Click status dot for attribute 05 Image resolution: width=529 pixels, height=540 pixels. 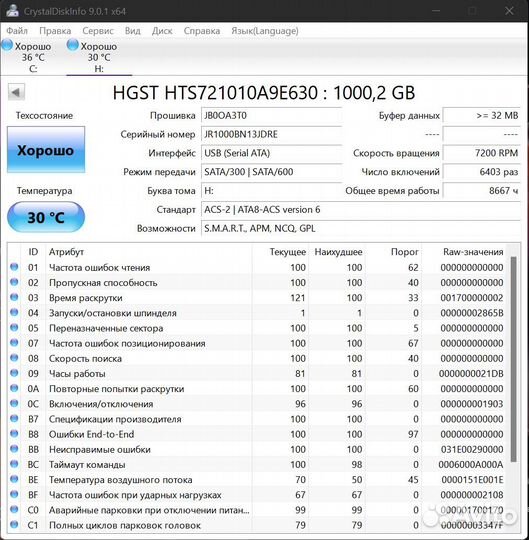(x=14, y=328)
